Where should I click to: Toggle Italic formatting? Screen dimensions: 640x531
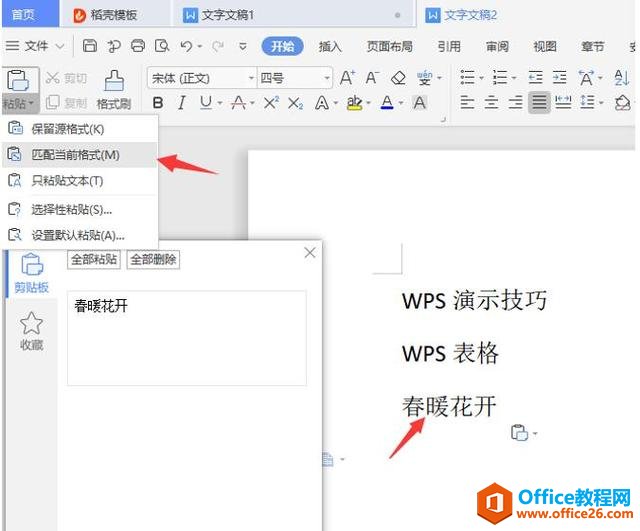click(x=182, y=103)
